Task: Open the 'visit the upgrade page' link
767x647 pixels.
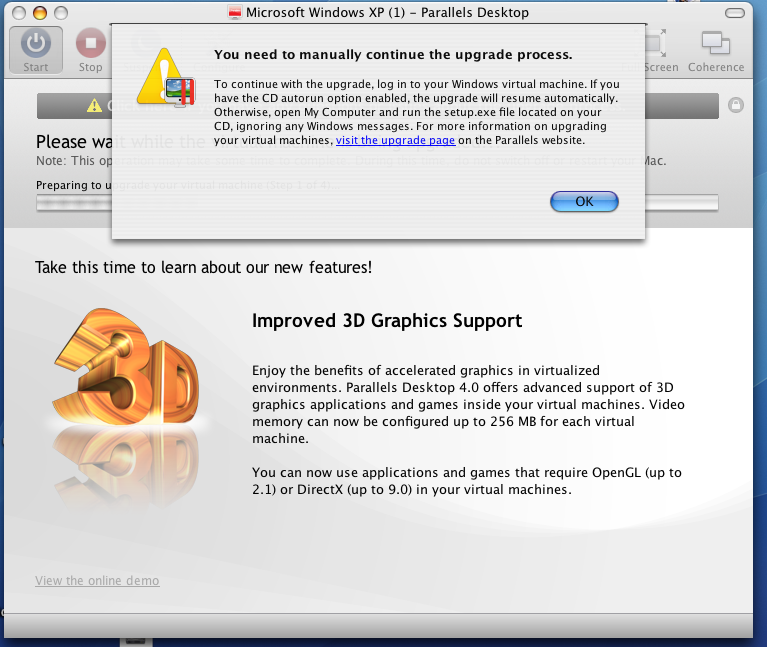Action: pos(395,140)
